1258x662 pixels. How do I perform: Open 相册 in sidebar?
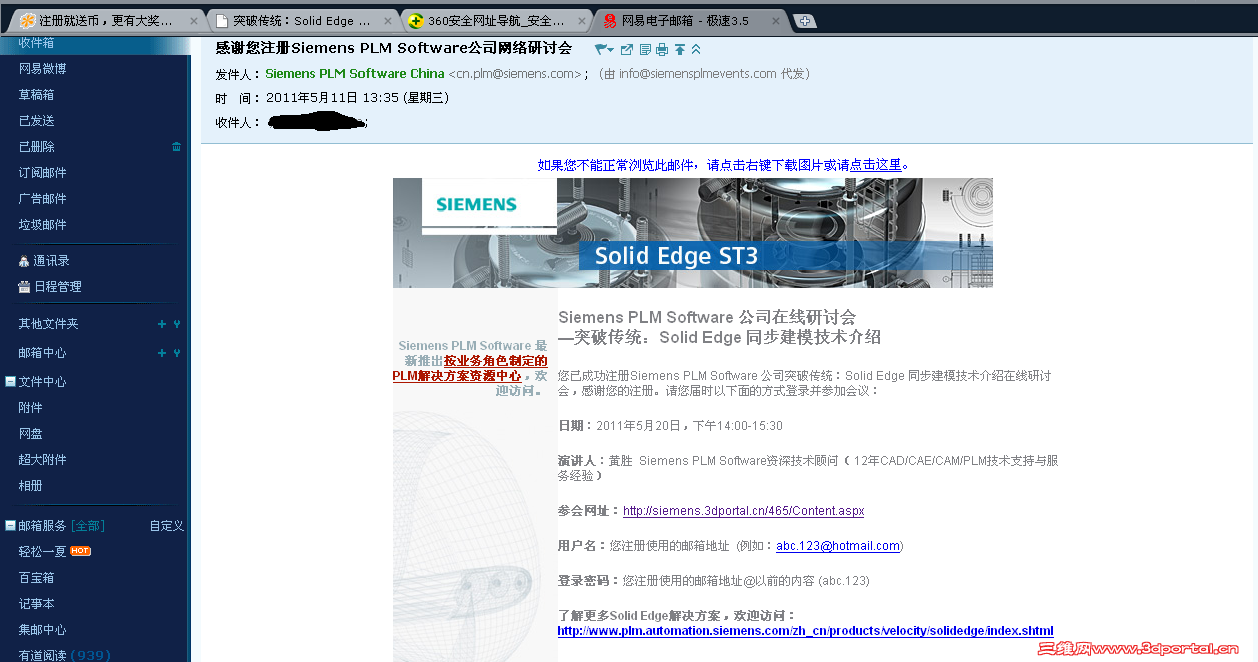(x=30, y=486)
